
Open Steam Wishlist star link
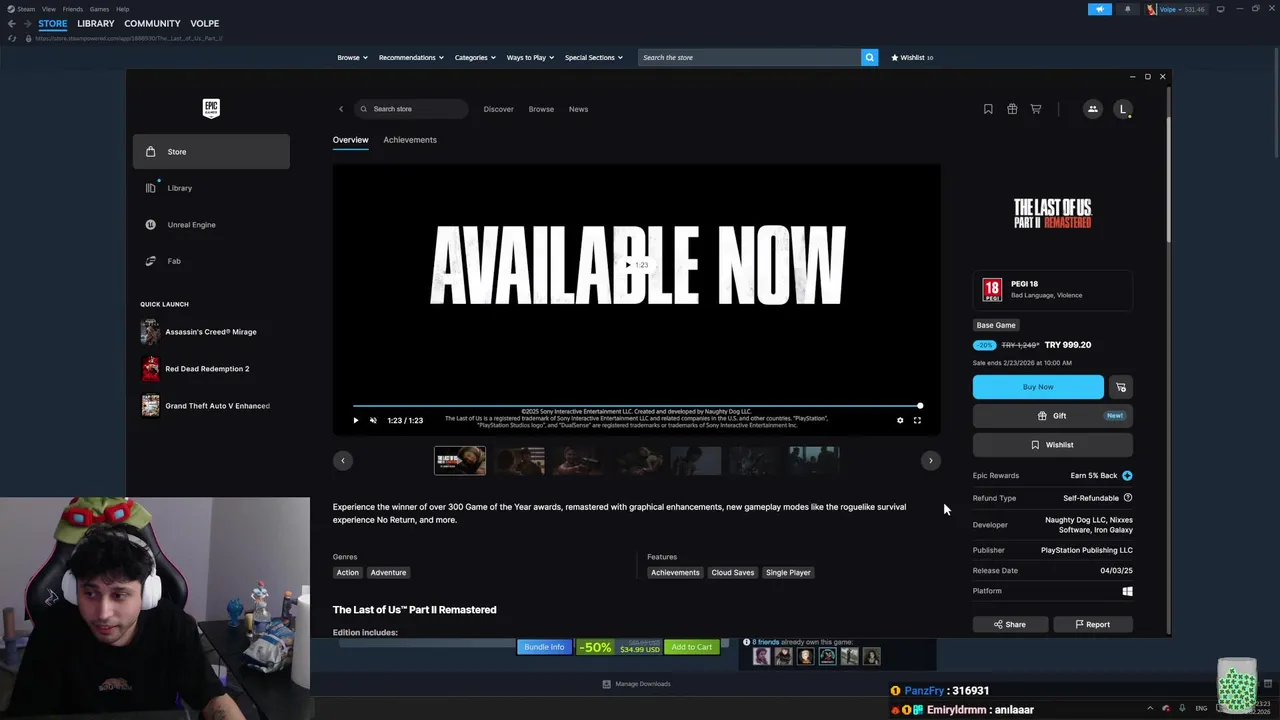(912, 57)
